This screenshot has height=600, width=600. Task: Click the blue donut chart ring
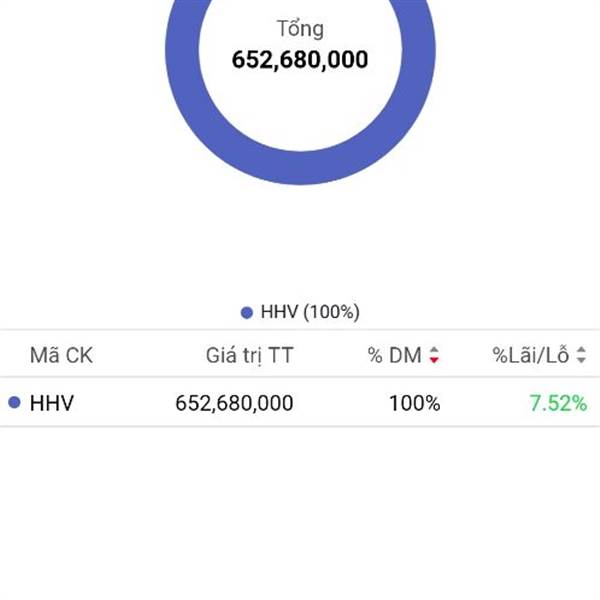[300, 168]
